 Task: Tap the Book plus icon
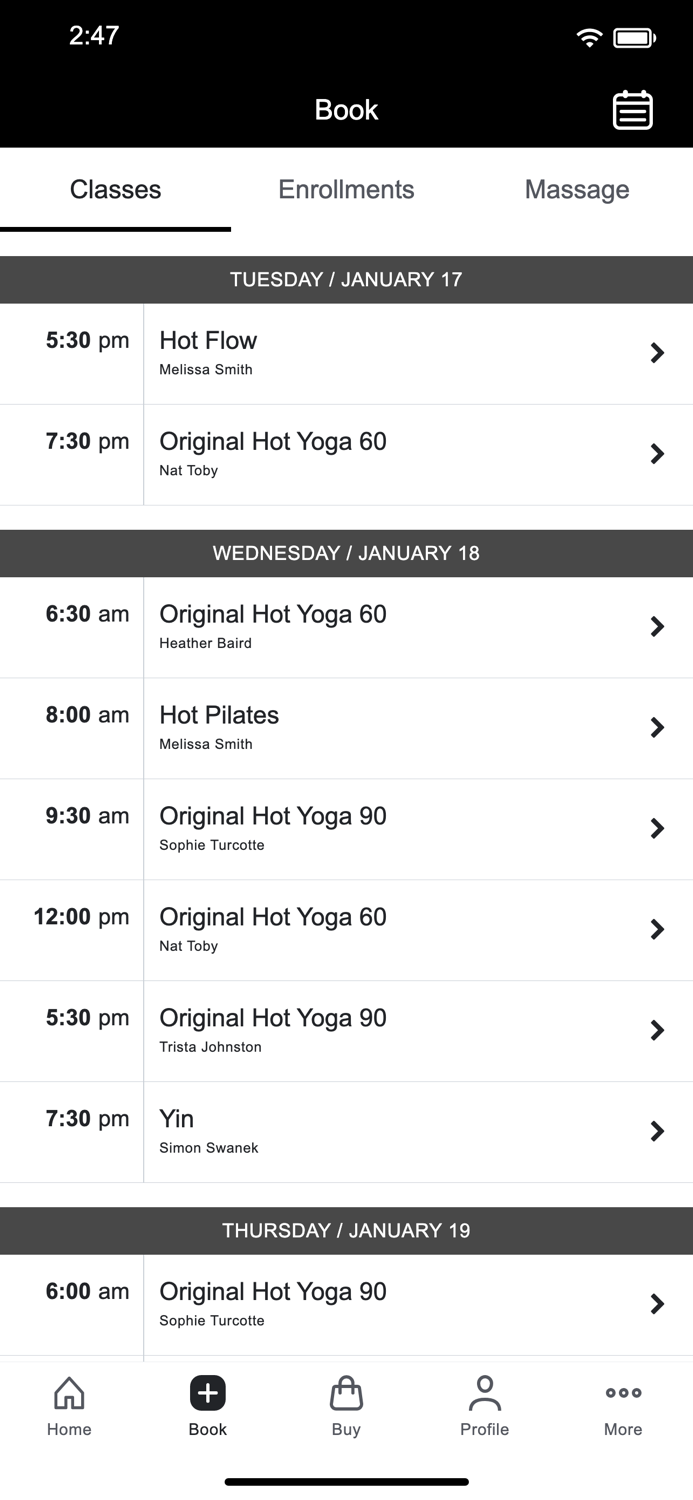tap(207, 1392)
